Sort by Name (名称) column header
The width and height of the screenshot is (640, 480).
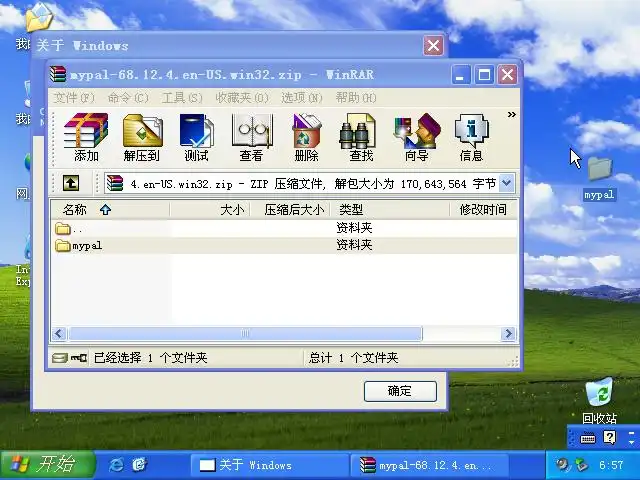(110, 210)
